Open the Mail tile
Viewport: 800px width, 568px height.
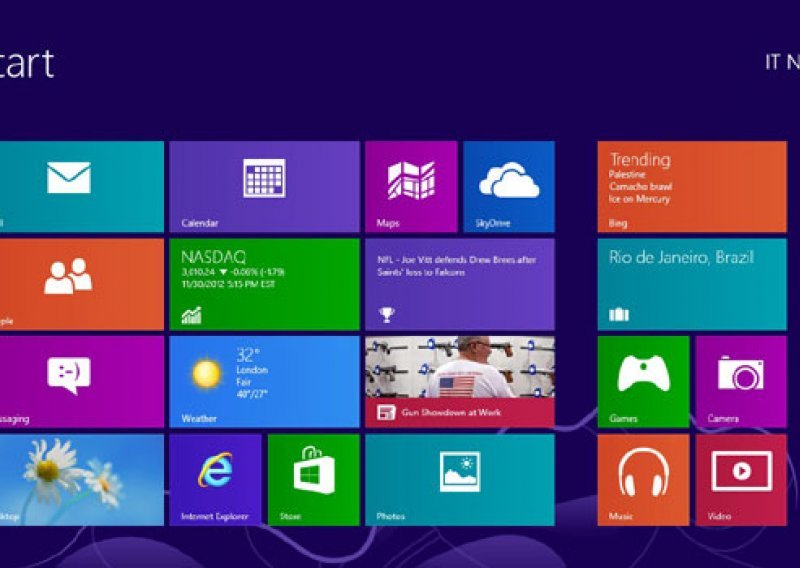(82, 187)
